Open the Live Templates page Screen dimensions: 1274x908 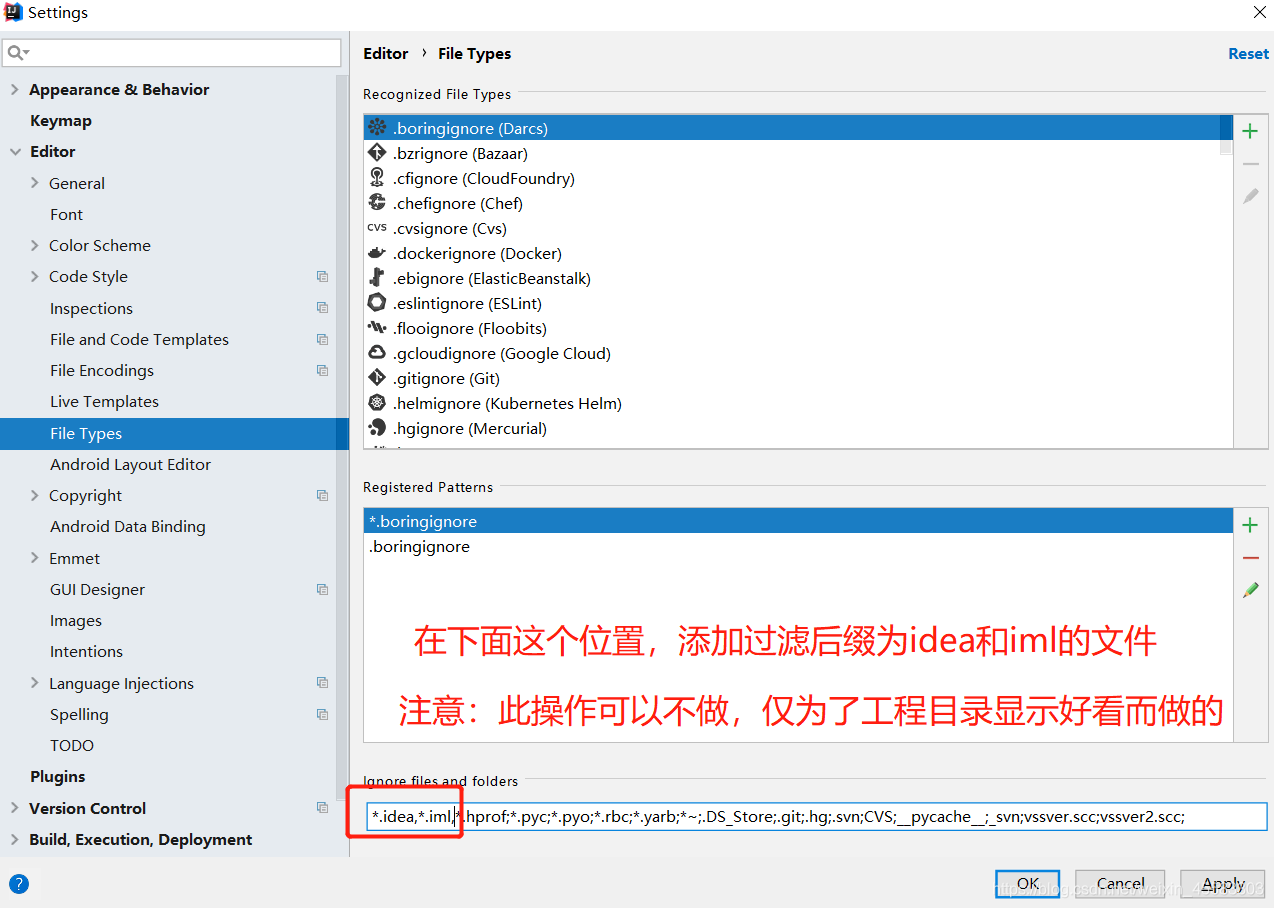(x=104, y=402)
